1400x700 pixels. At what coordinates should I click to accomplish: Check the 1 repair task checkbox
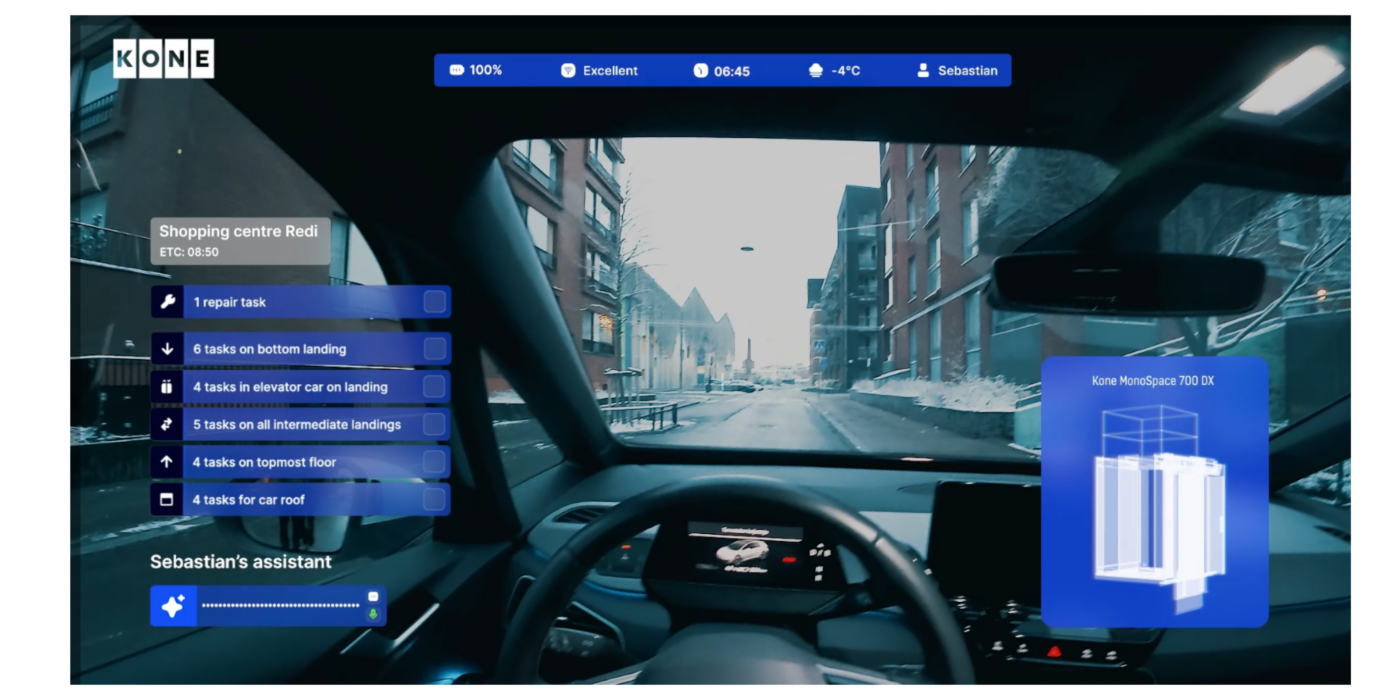point(434,302)
